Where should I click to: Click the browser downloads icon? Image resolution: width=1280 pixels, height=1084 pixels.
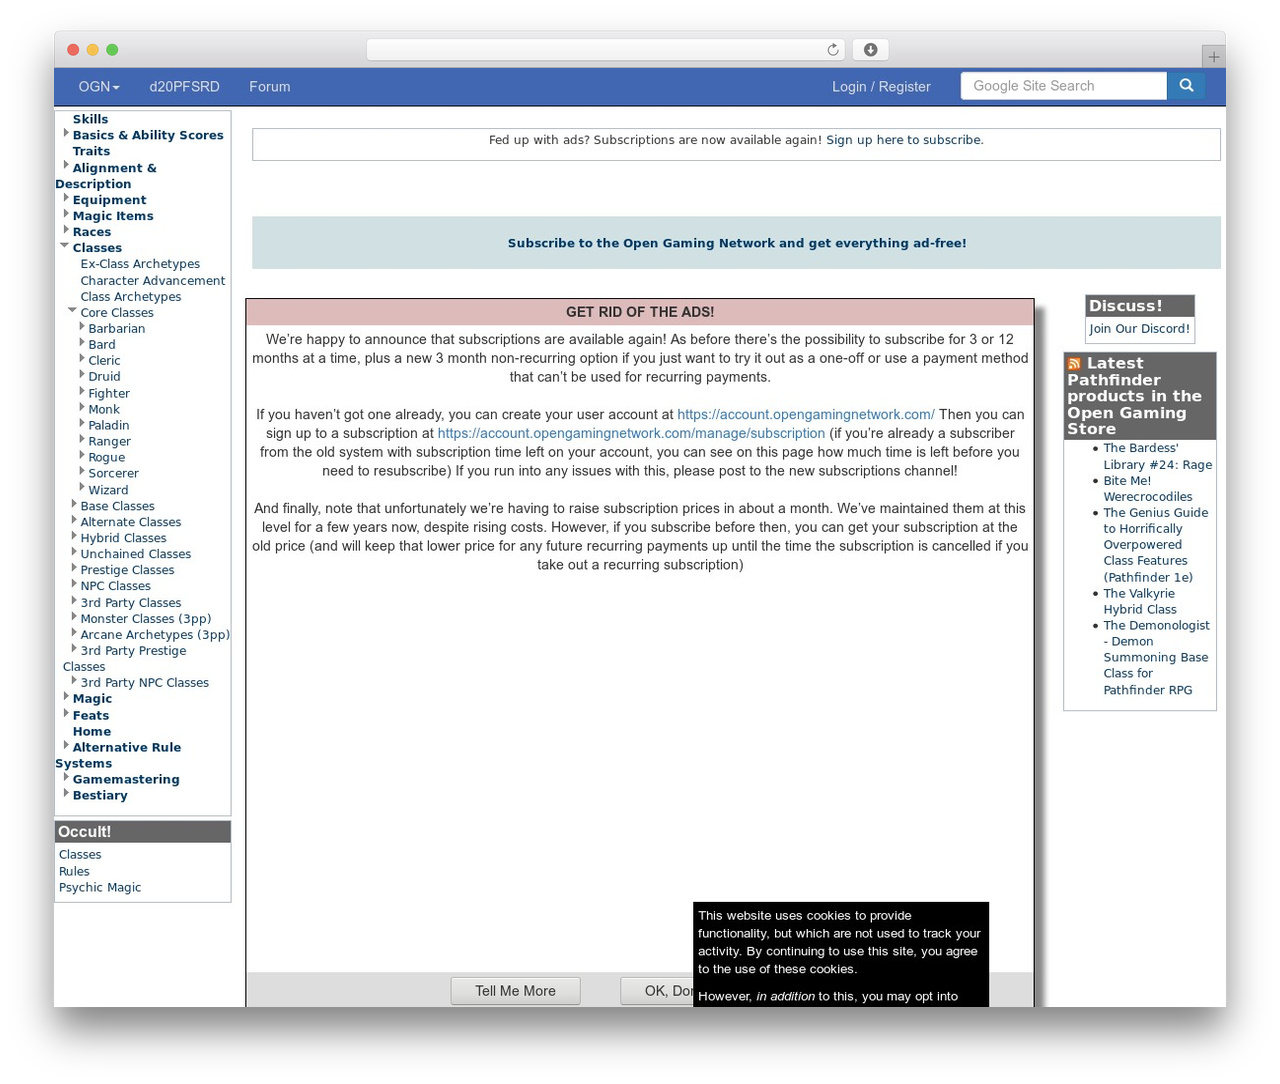[870, 50]
